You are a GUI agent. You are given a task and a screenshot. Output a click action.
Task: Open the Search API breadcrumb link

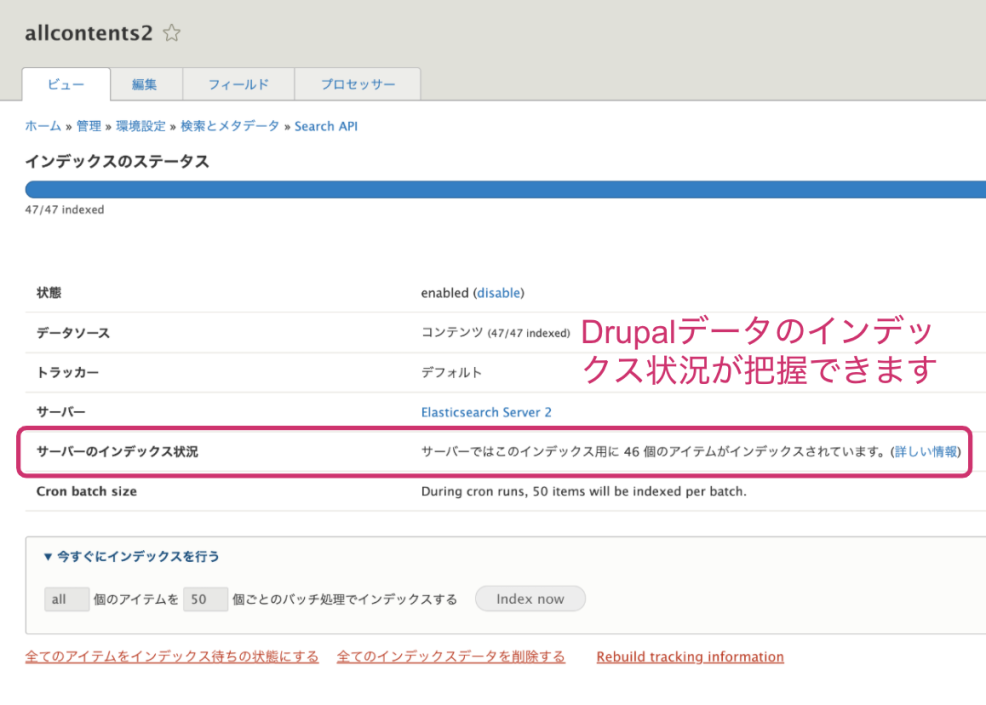click(326, 126)
